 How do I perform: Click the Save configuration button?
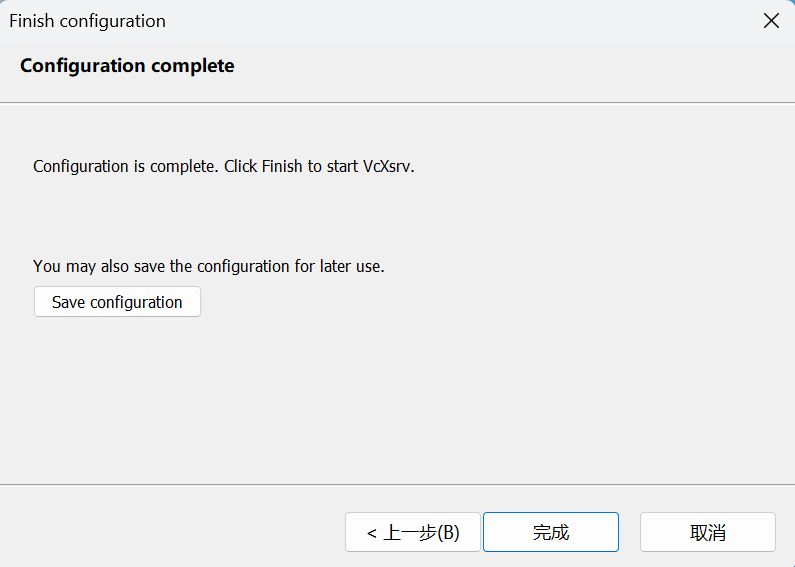(117, 302)
